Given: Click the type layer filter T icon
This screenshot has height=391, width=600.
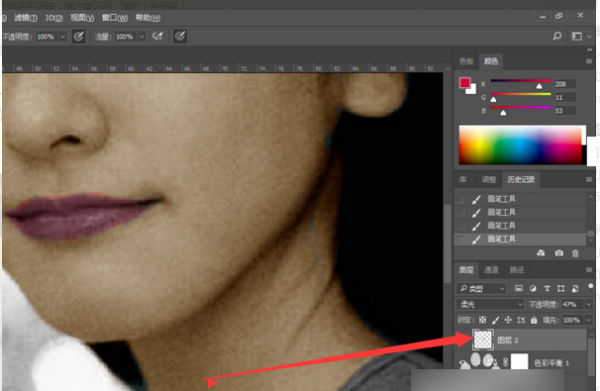Looking at the screenshot, I should tap(547, 288).
